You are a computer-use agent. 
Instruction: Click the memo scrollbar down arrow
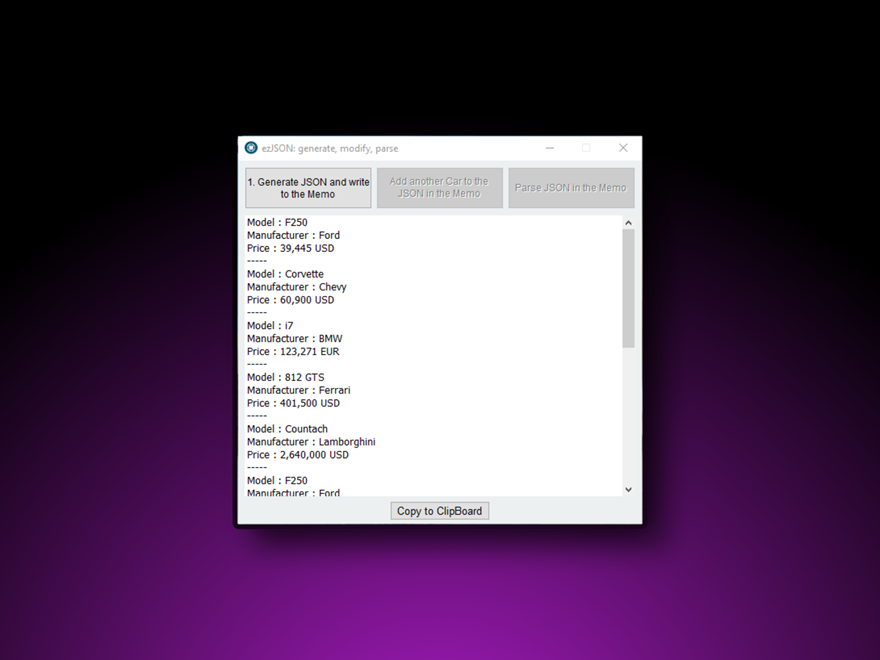point(628,489)
